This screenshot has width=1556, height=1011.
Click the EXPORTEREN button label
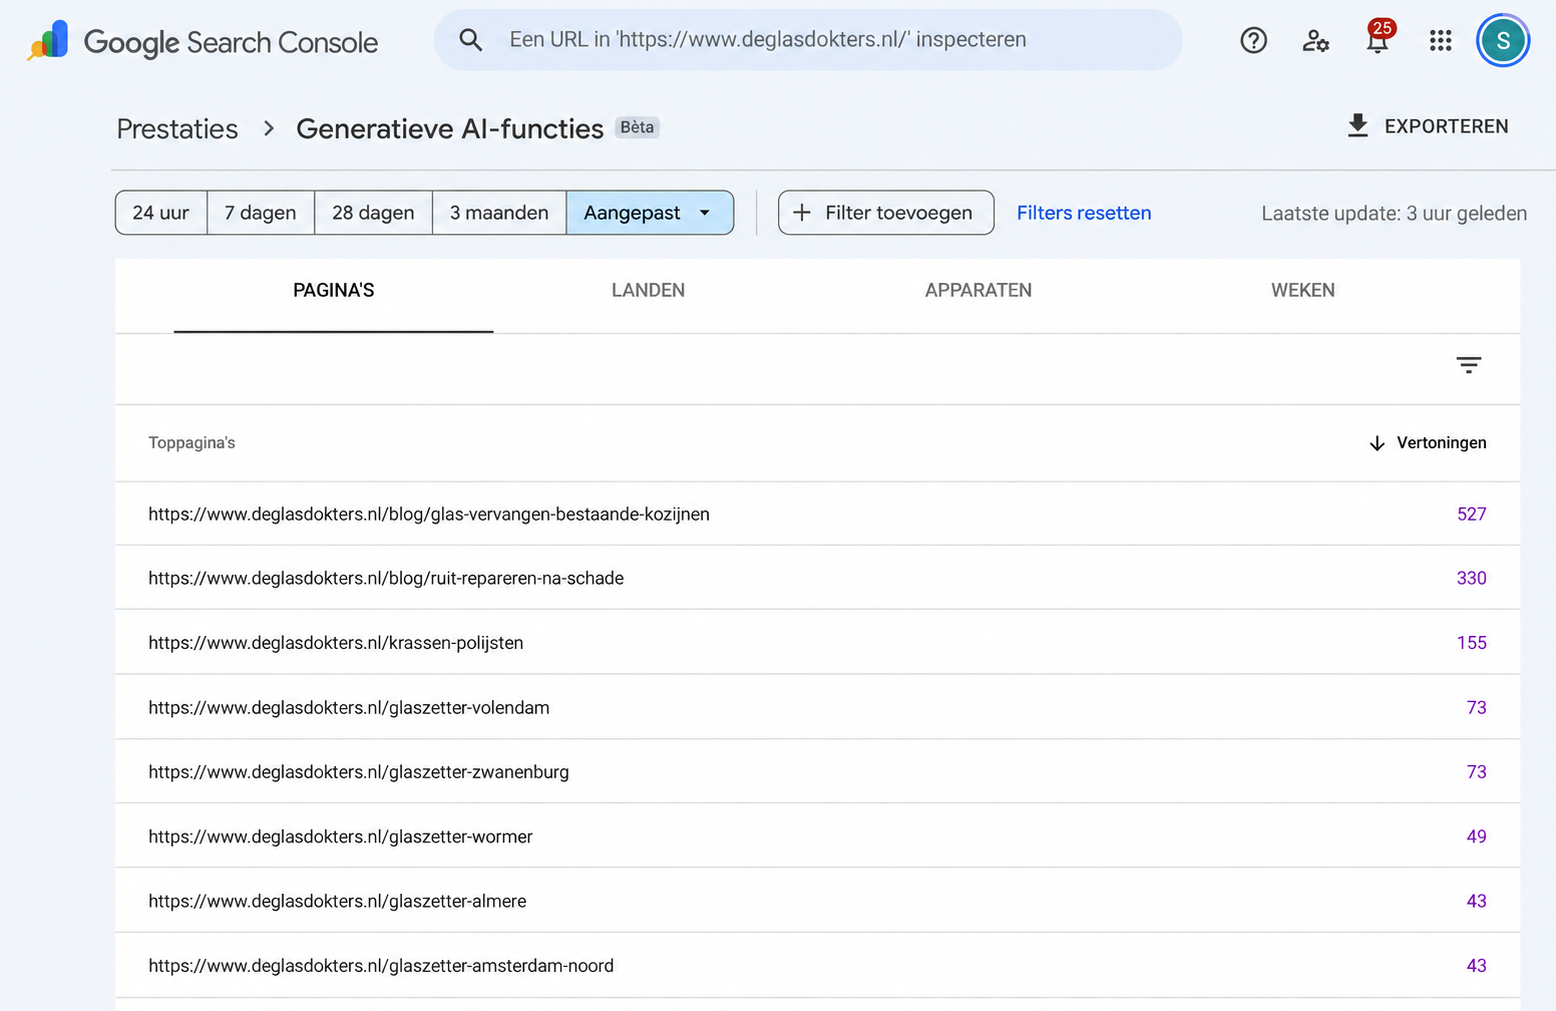pyautogui.click(x=1446, y=127)
